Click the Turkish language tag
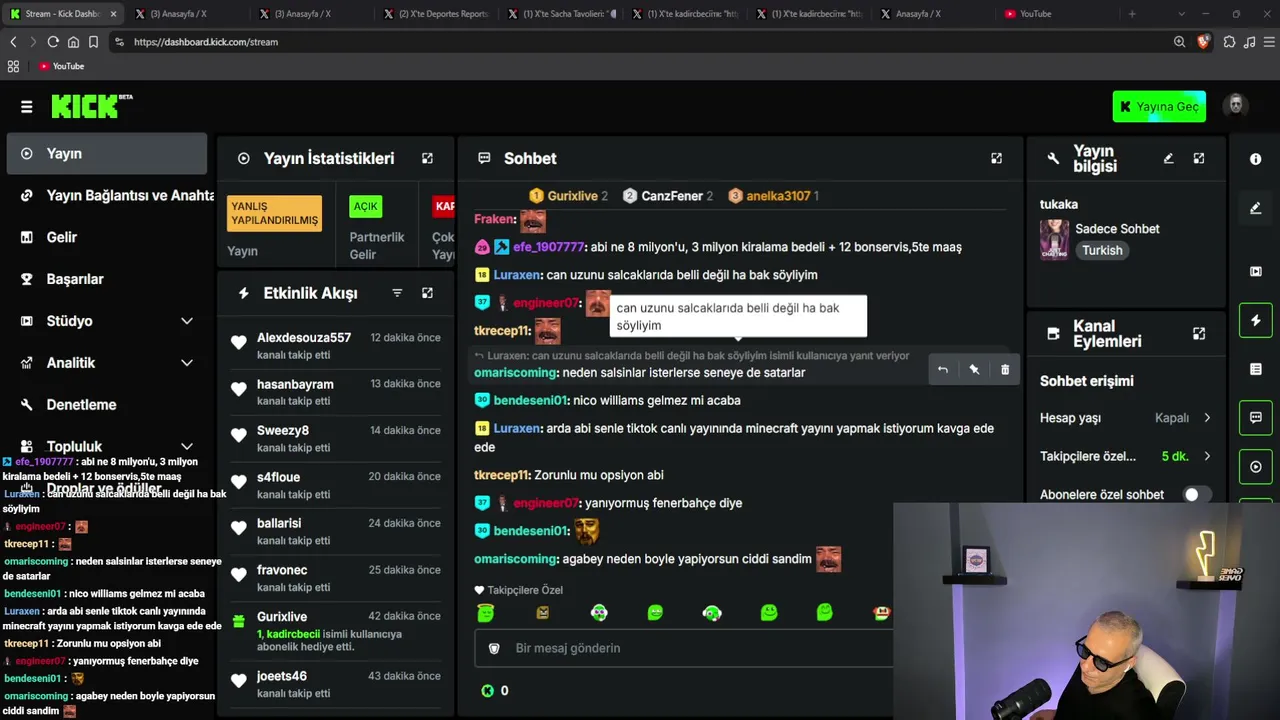The width and height of the screenshot is (1280, 720). tap(1102, 251)
